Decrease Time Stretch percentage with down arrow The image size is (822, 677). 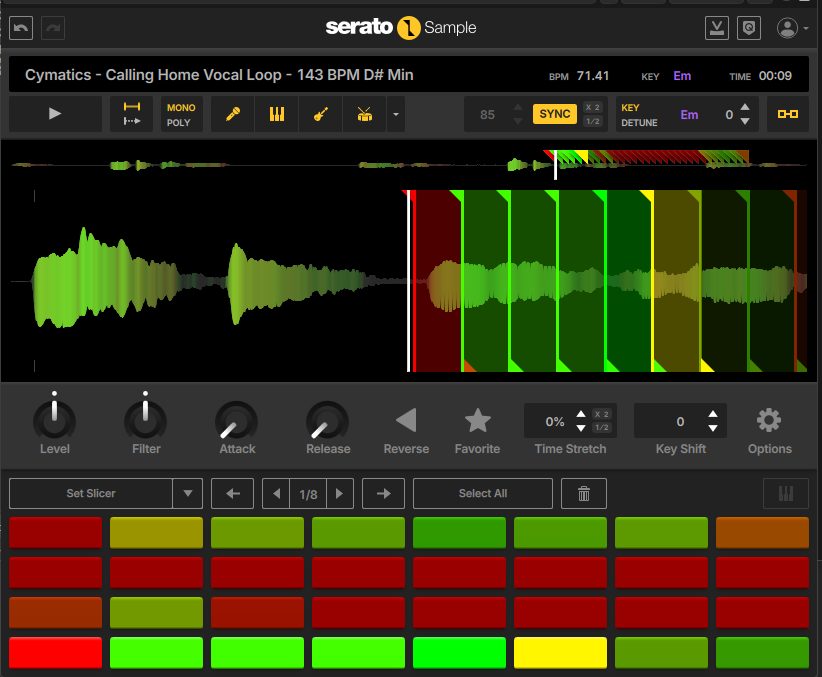(x=581, y=428)
